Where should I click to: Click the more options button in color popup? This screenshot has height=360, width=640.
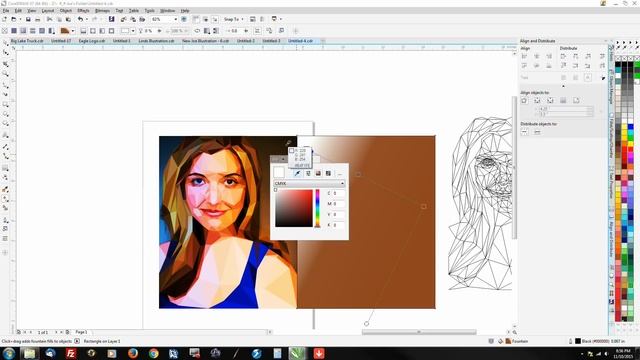pos(339,173)
